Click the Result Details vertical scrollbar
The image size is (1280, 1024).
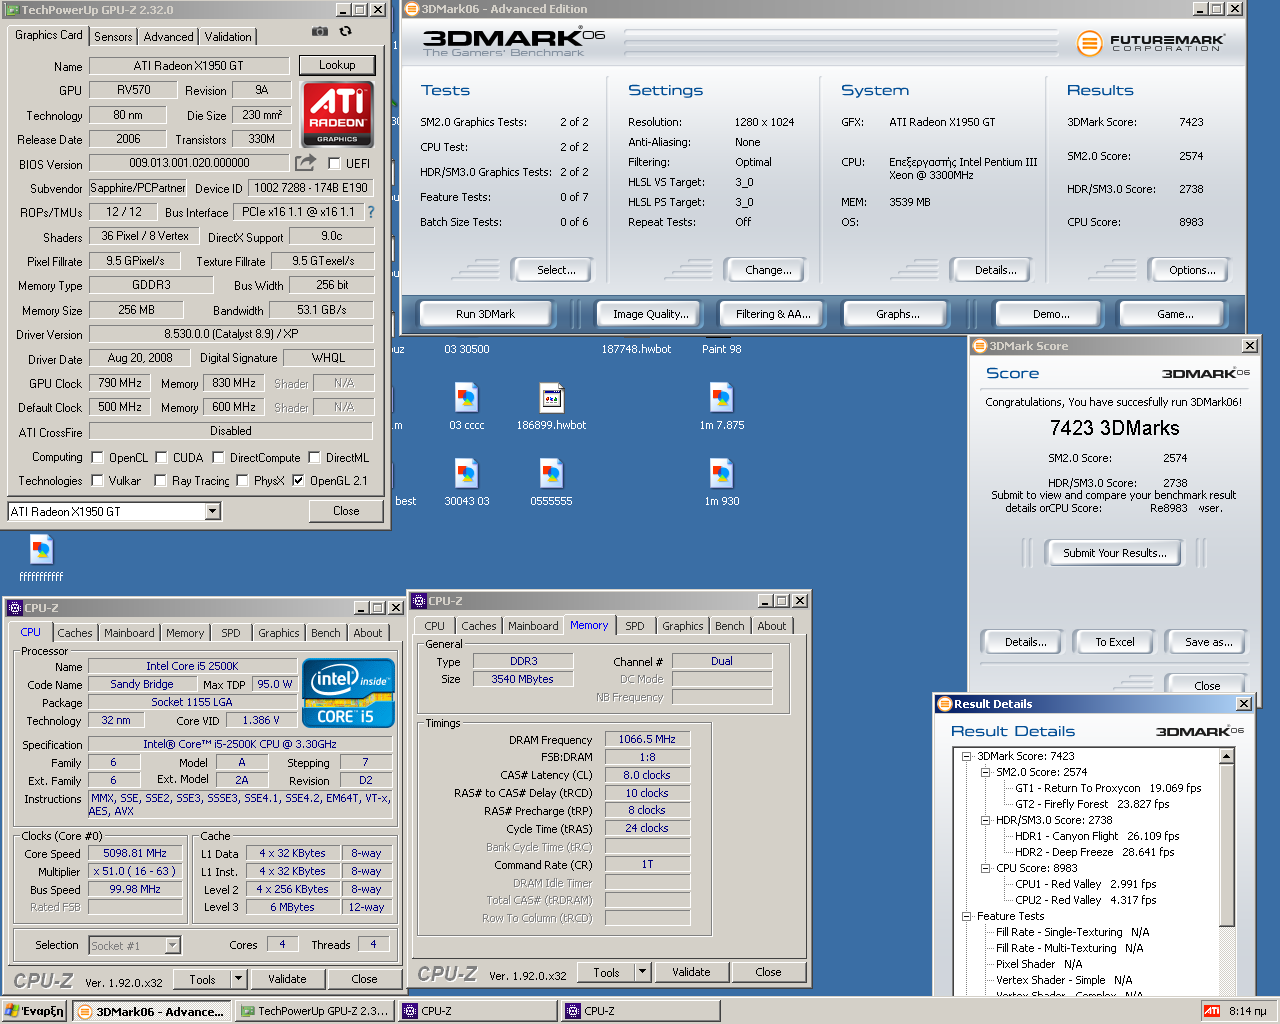pos(1227,870)
